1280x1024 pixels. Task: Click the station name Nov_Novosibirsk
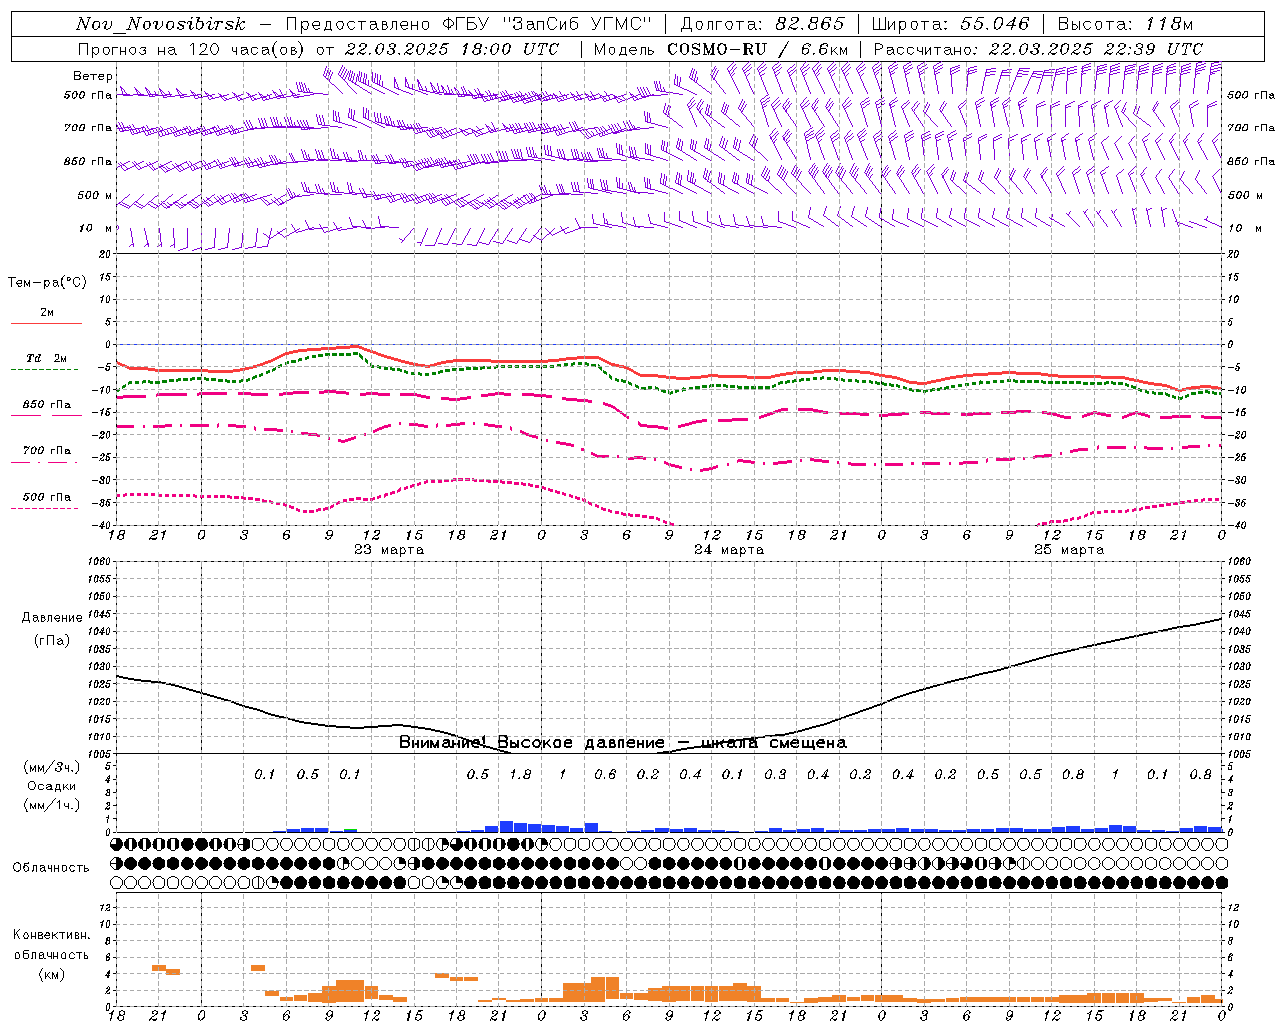tap(161, 24)
